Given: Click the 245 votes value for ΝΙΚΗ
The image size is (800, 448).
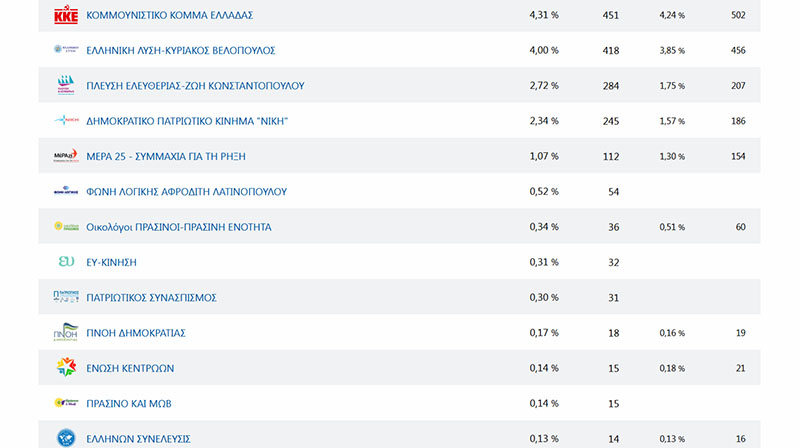Looking at the screenshot, I should (x=609, y=122).
